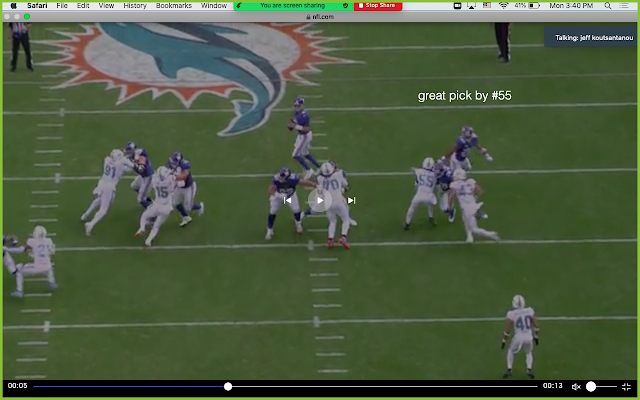This screenshot has height=400, width=640.
Task: Click the Mon 3:40 PM clock
Action: (x=571, y=5)
